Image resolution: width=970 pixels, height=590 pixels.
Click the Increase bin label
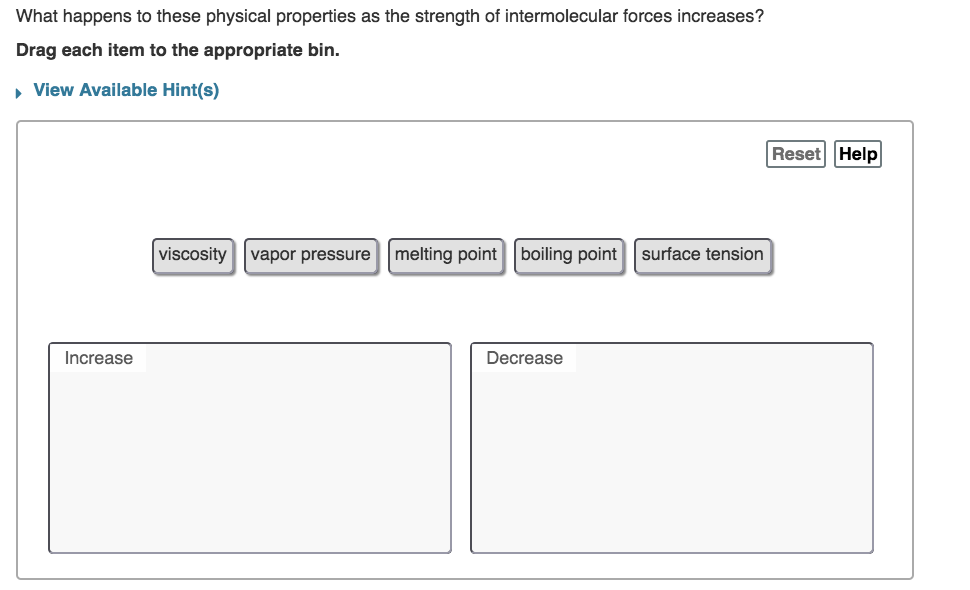pyautogui.click(x=97, y=358)
